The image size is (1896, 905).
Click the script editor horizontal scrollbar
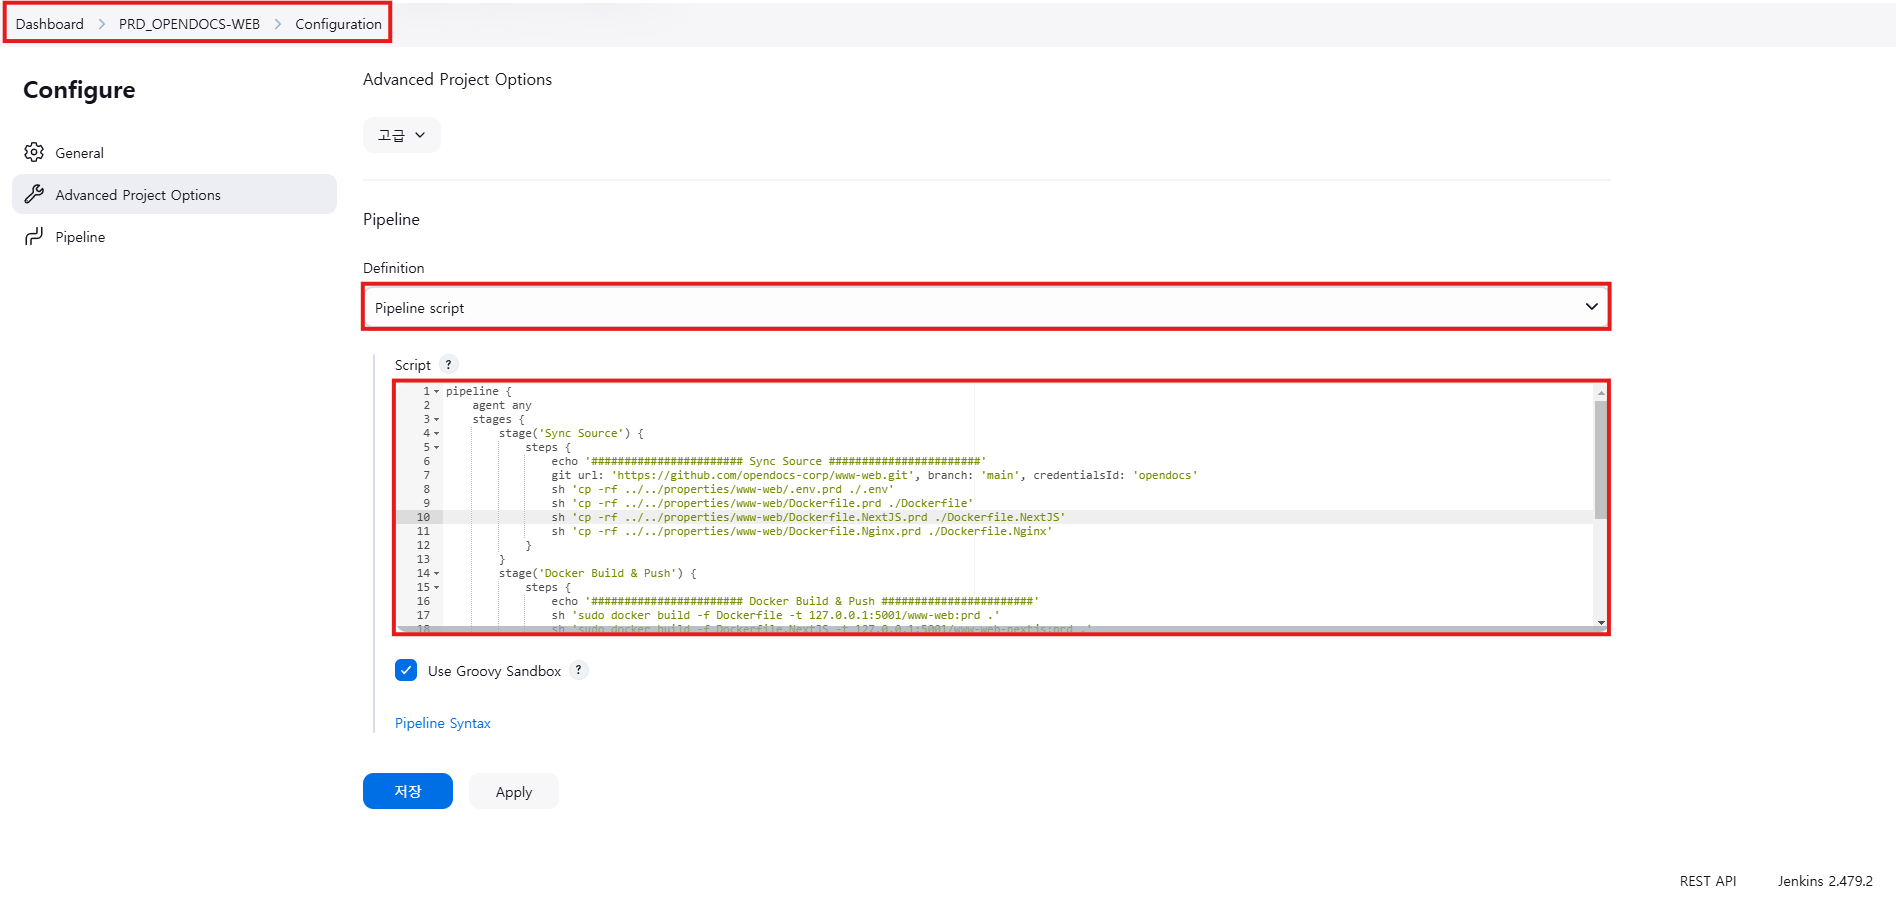click(x=995, y=629)
